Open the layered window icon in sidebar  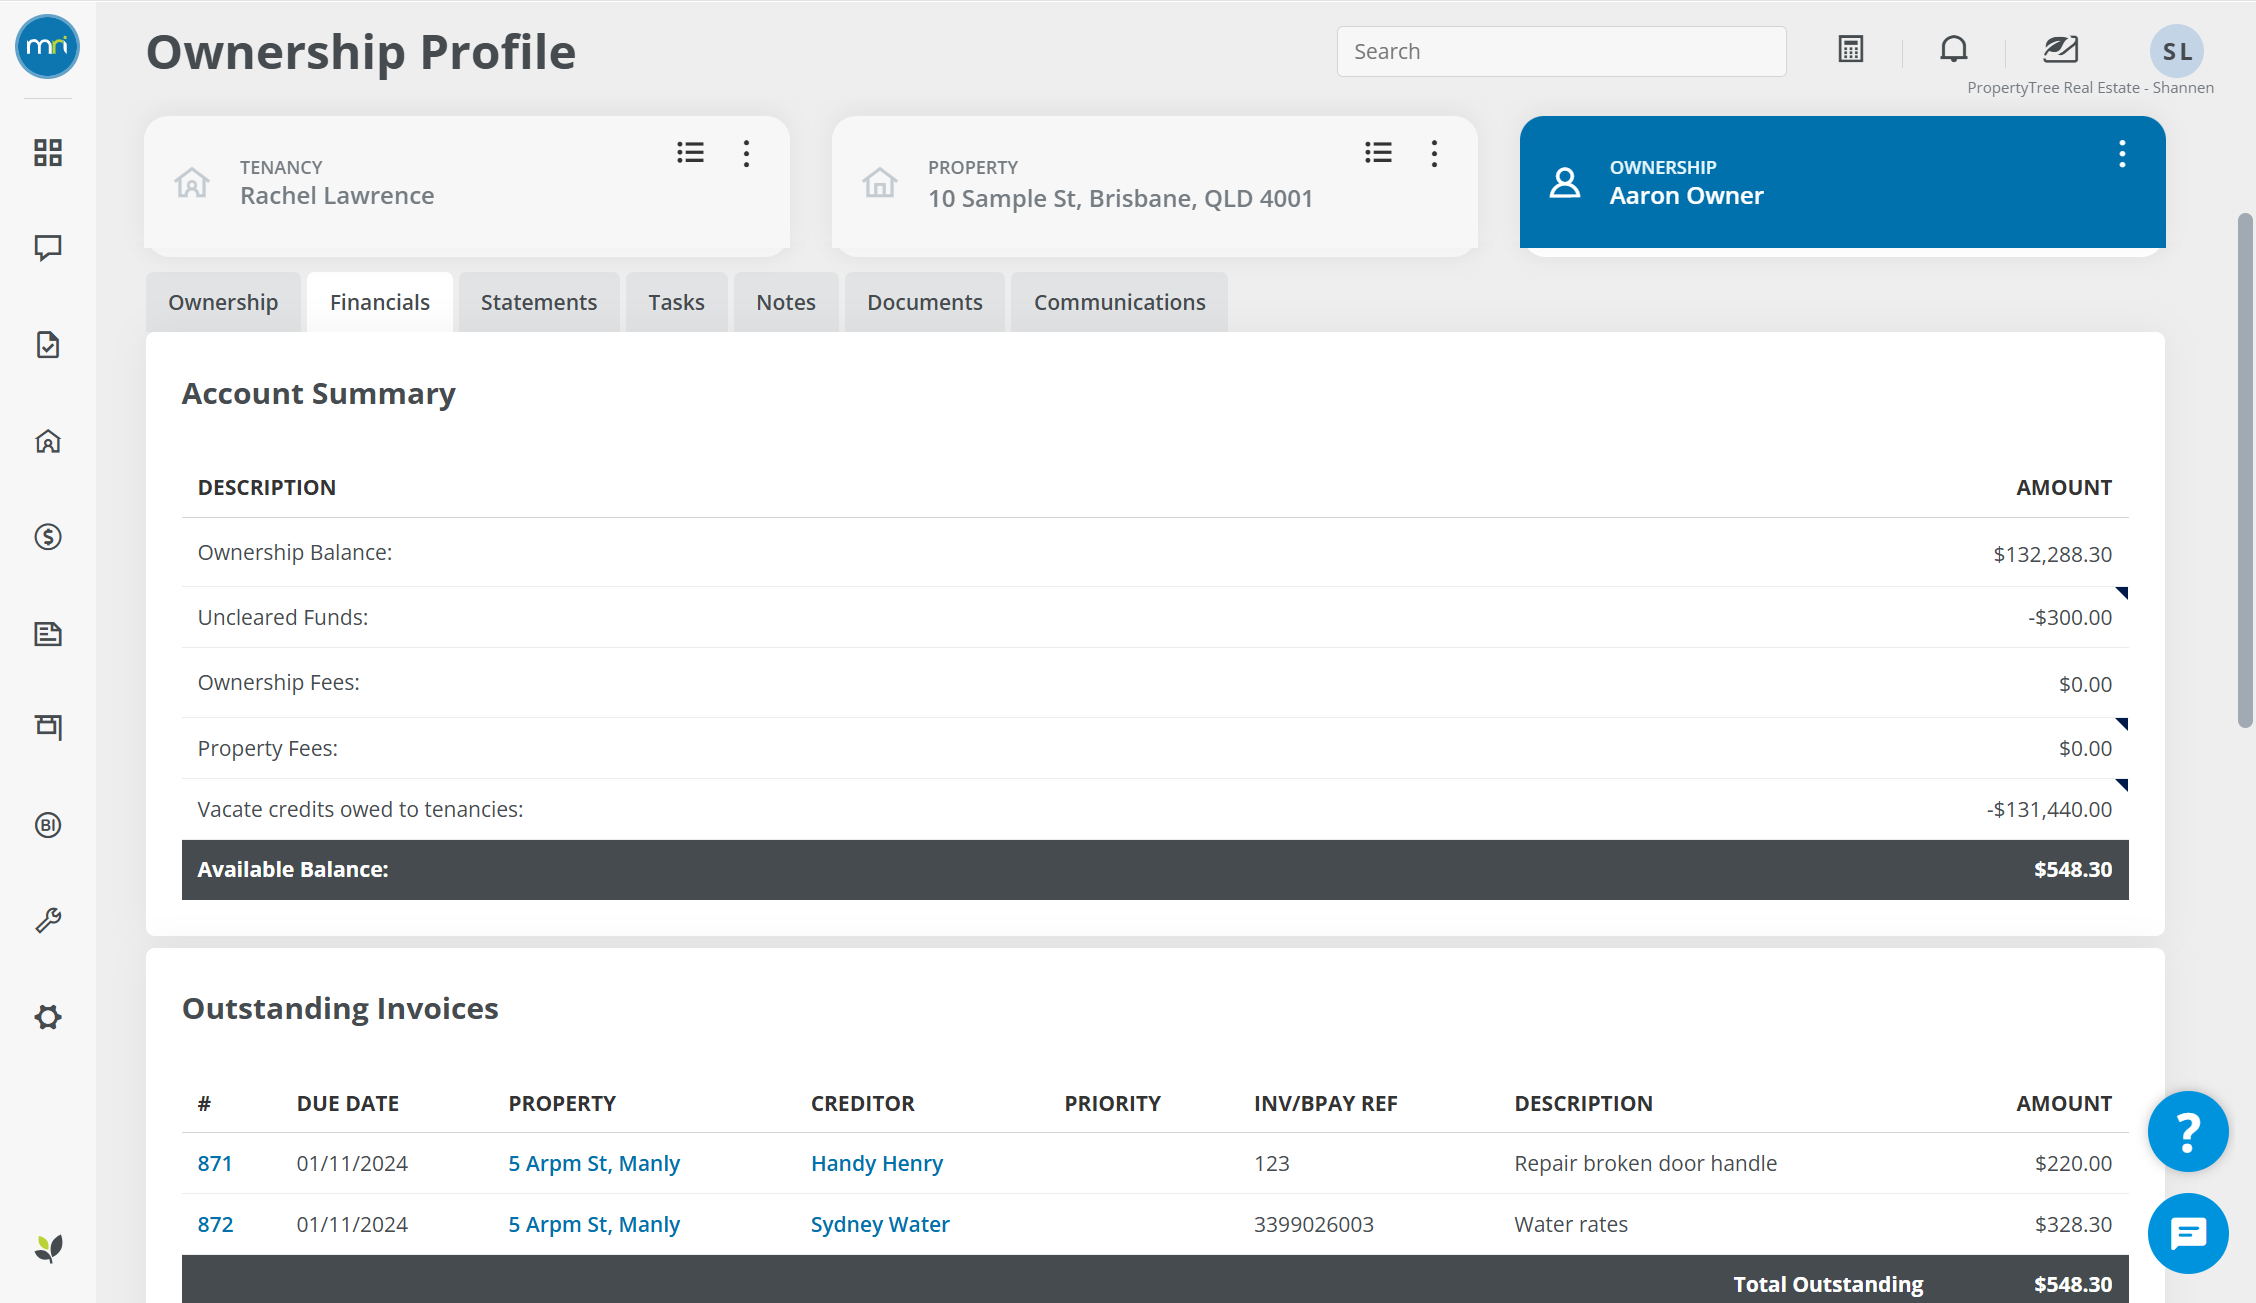click(x=48, y=727)
